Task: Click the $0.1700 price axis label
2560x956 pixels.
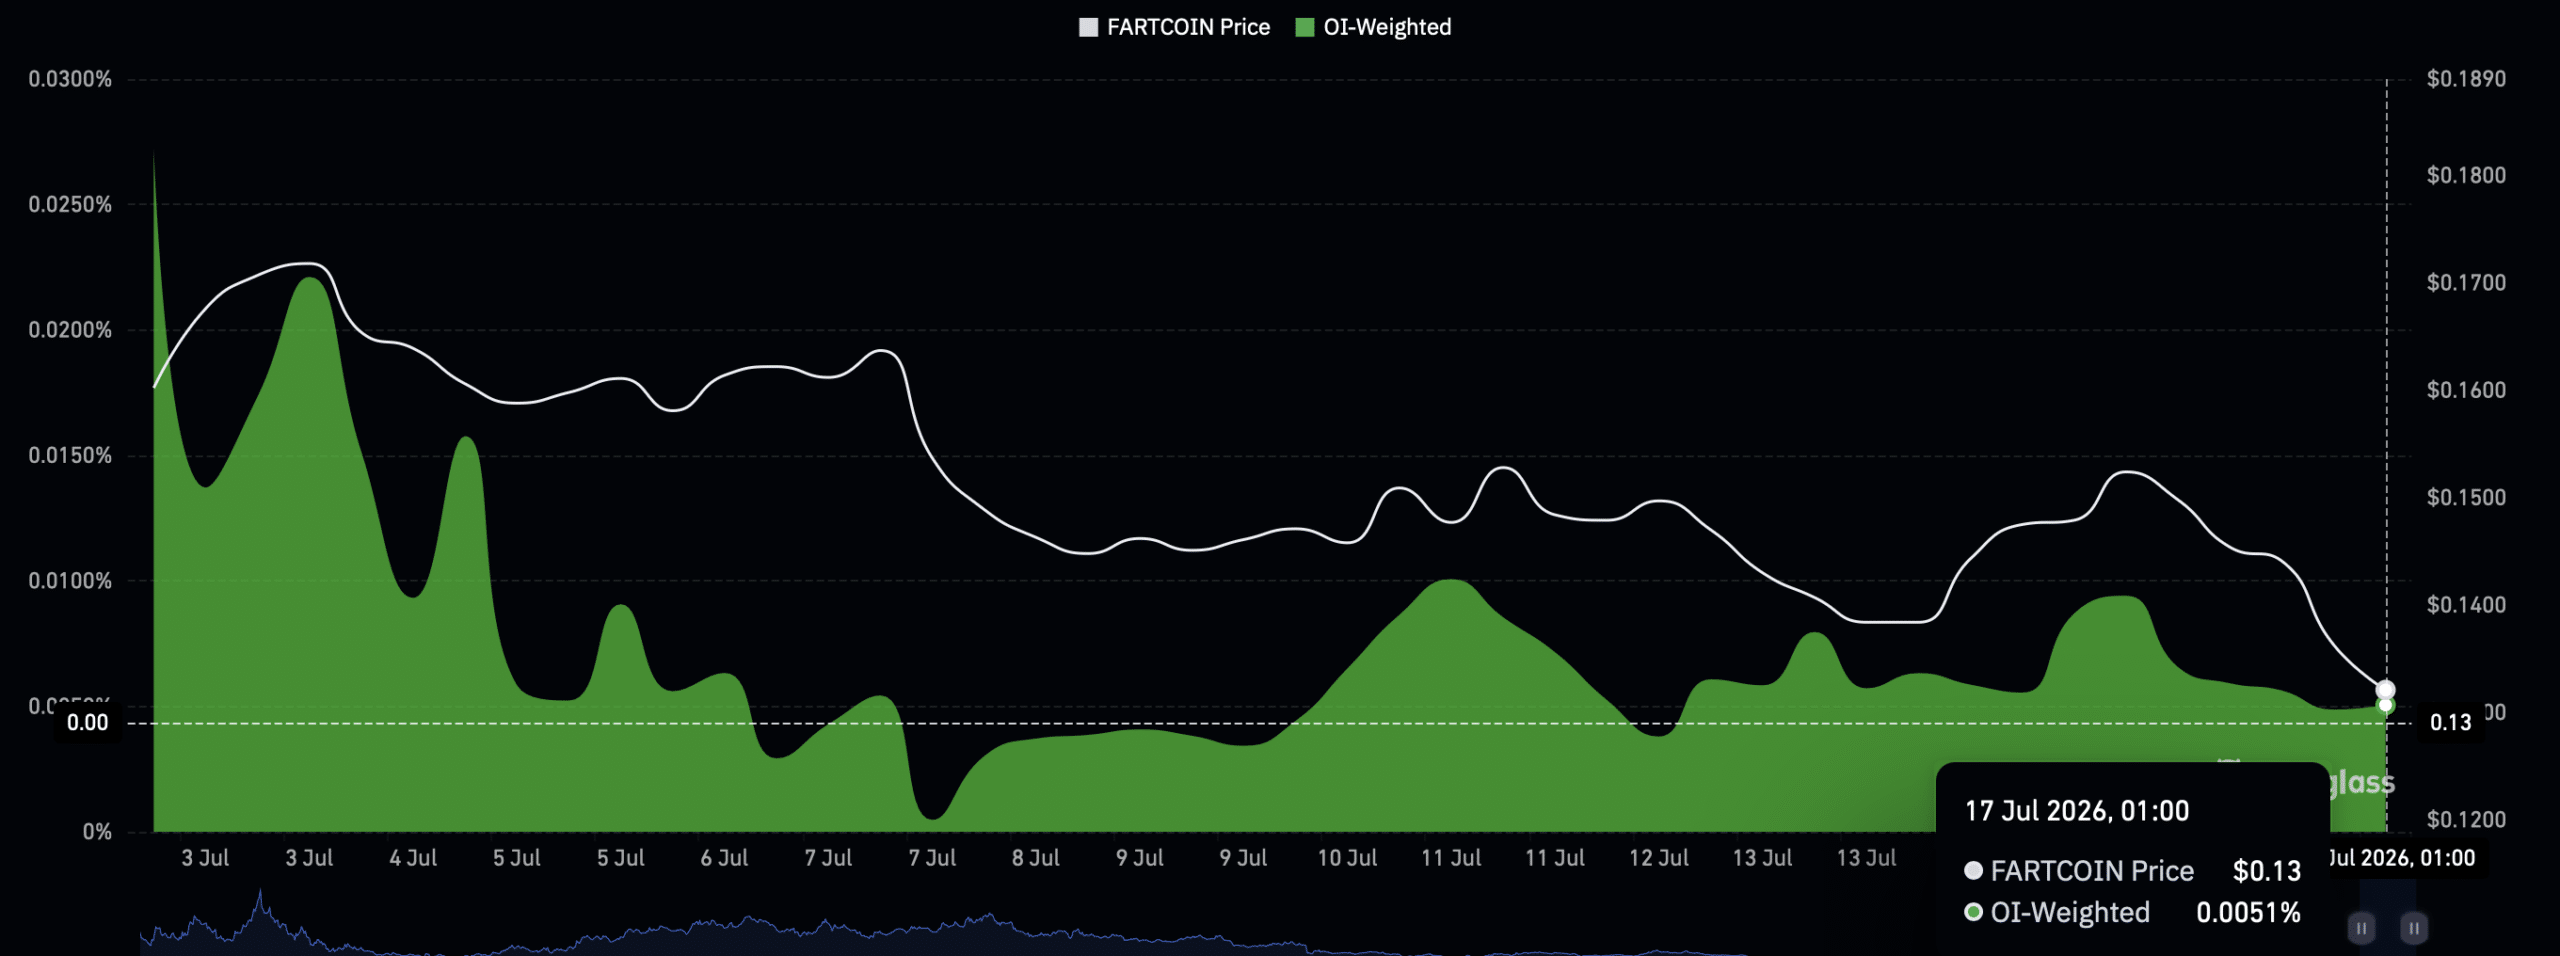Action: tap(2466, 283)
